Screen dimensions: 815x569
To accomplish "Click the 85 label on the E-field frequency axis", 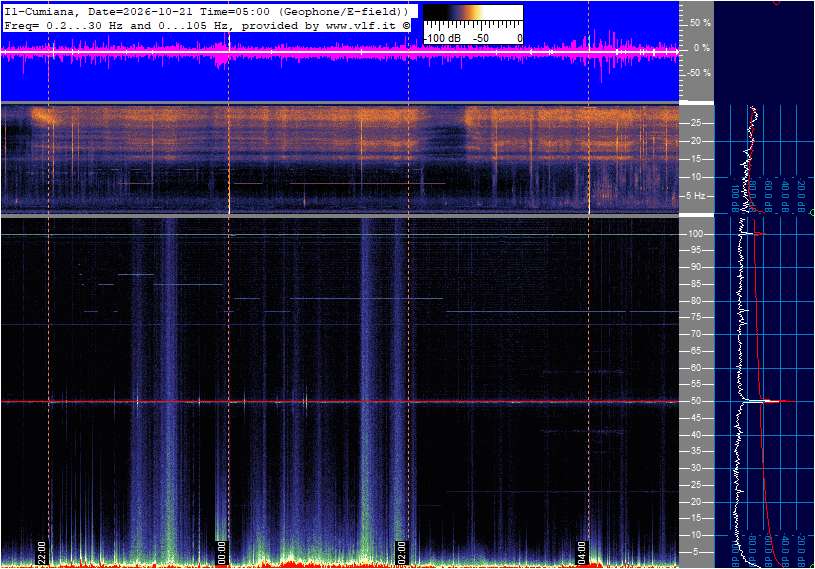I will pos(696,284).
